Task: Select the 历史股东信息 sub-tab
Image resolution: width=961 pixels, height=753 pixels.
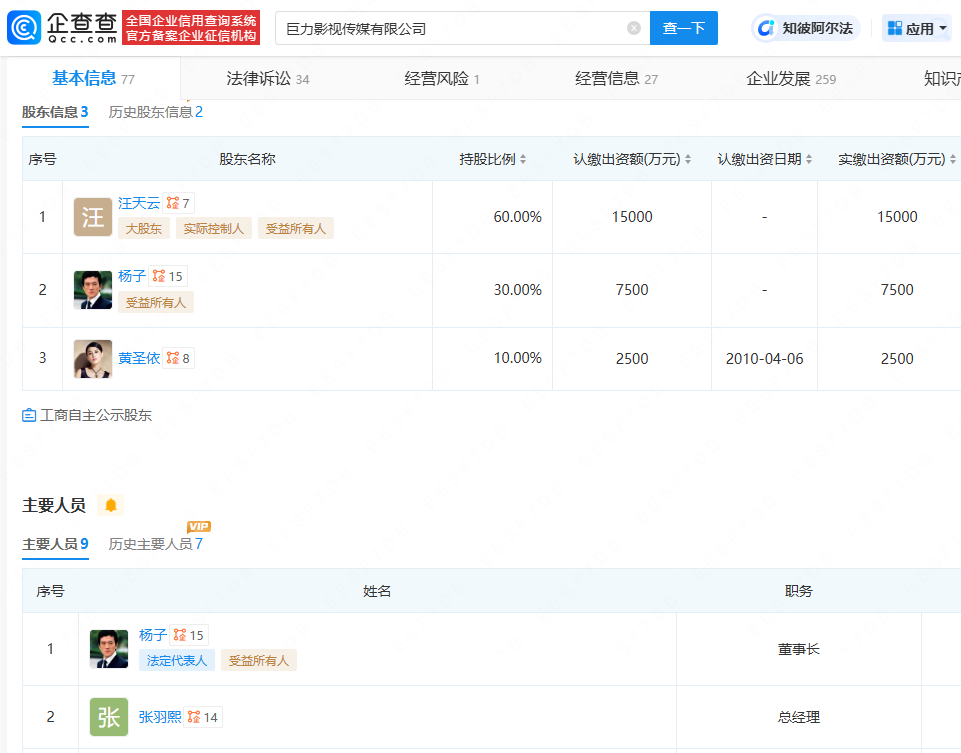Action: pyautogui.click(x=156, y=112)
